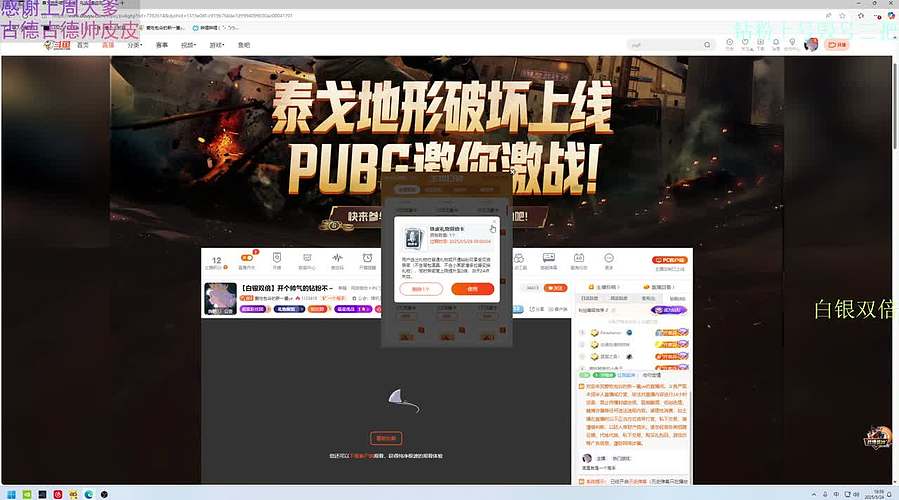Open Windows Start menu in taskbar

pyautogui.click(x=11, y=494)
